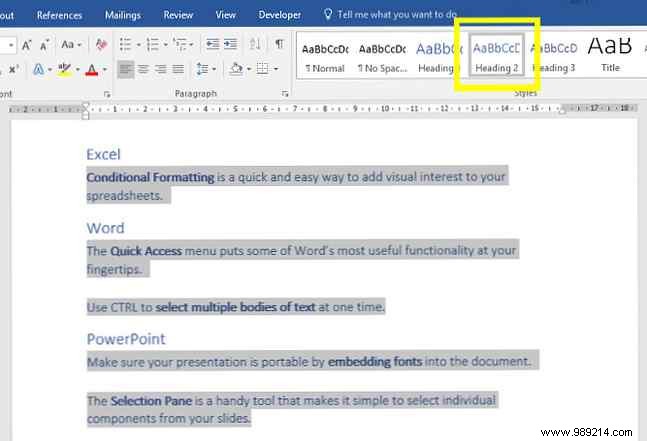Image resolution: width=647 pixels, height=441 pixels.
Task: Expand the Numbering library dropdown arrow
Action: (165, 45)
